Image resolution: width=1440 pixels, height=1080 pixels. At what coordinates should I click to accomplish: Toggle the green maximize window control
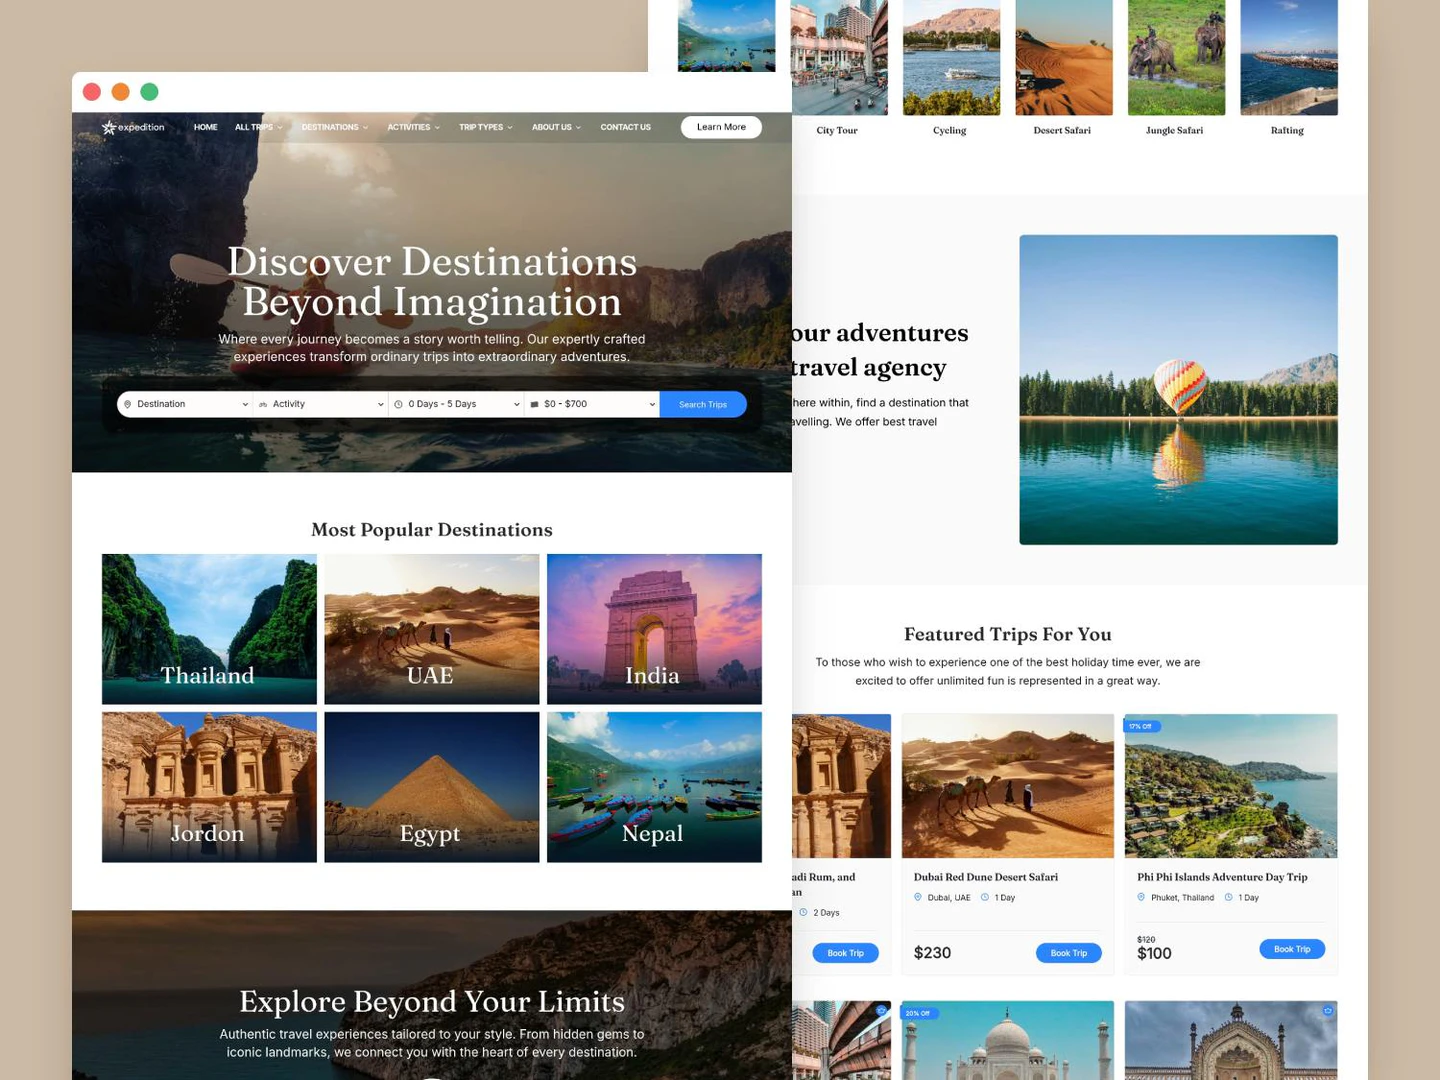149,91
